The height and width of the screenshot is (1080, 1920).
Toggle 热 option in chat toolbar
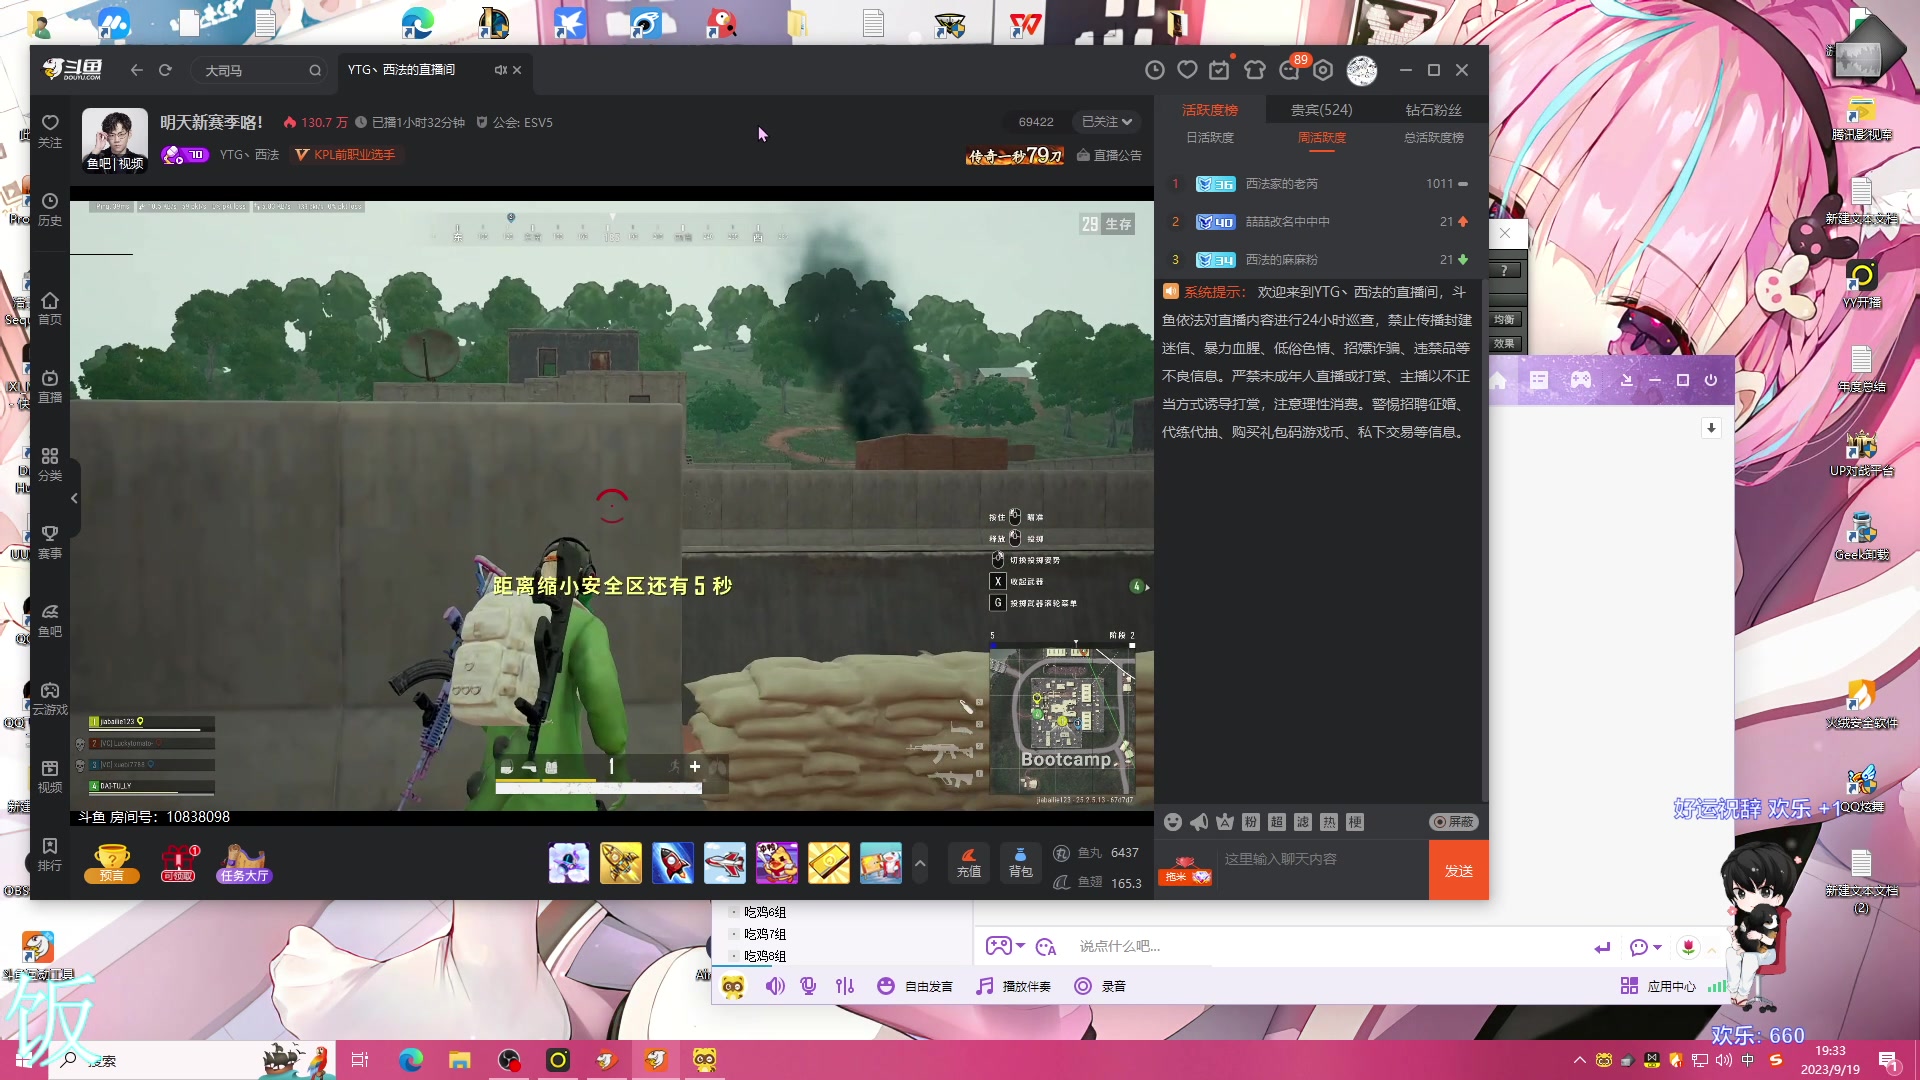[x=1329, y=822]
